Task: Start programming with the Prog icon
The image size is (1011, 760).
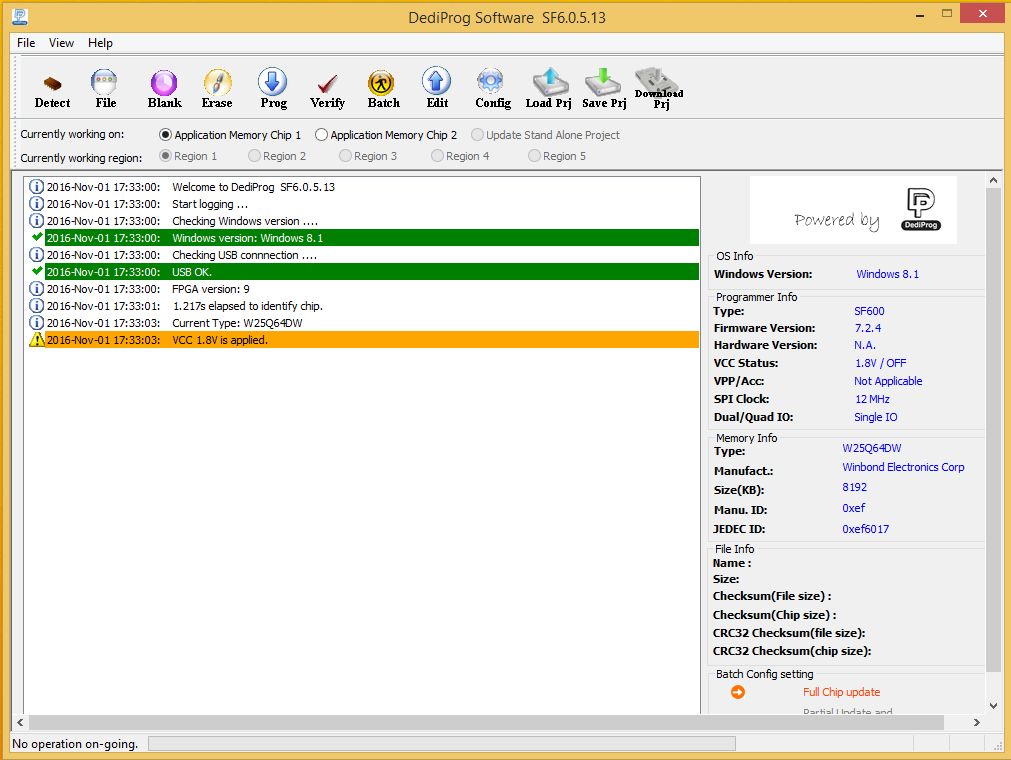Action: [x=273, y=88]
